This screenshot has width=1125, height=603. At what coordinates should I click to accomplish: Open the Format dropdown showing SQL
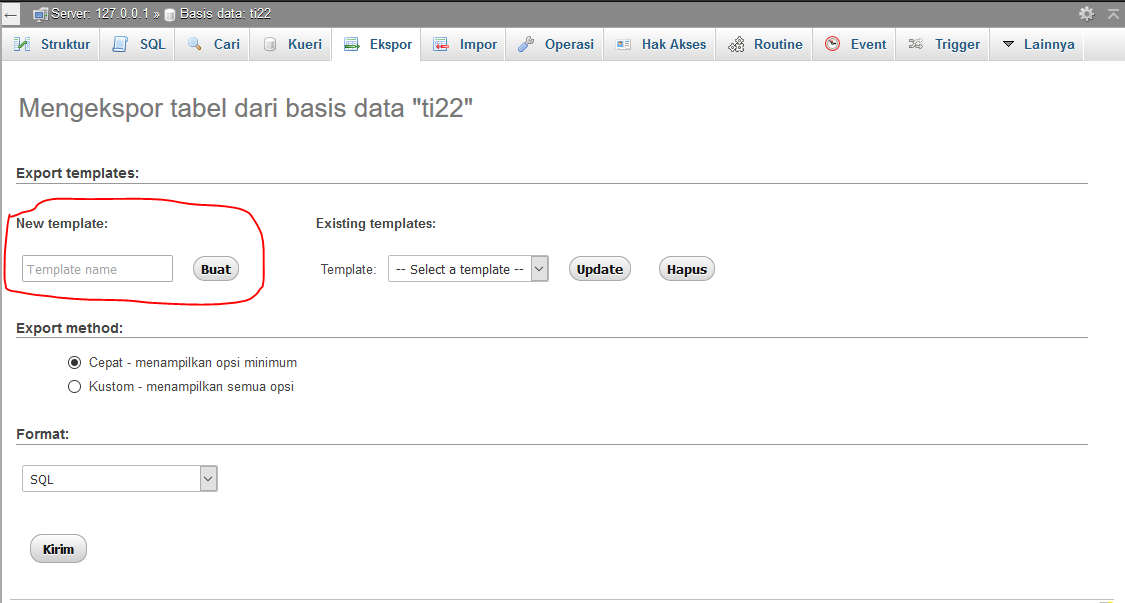click(119, 479)
